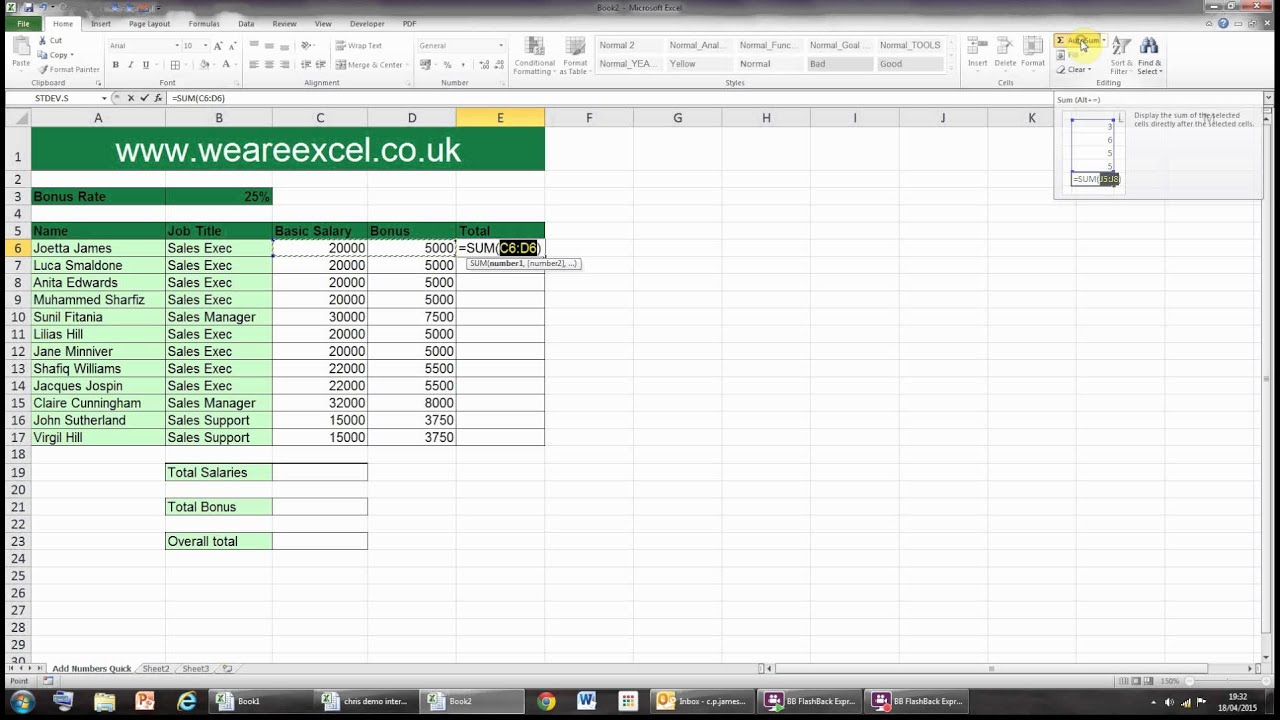Toggle Wrap Text

(x=358, y=45)
